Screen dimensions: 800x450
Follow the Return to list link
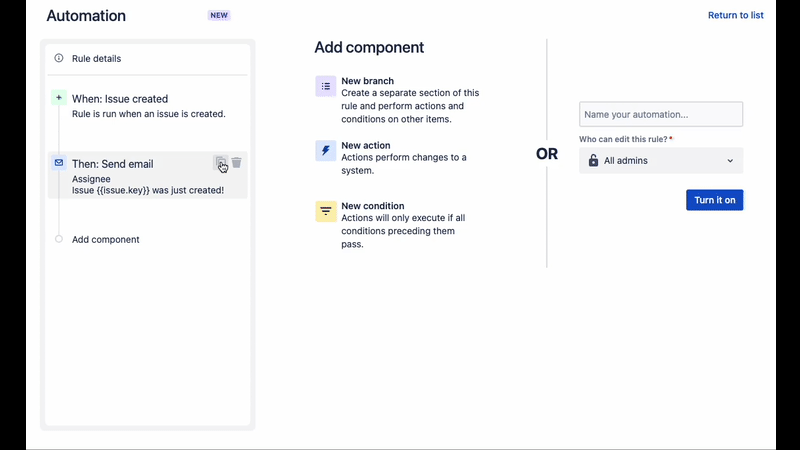point(735,15)
